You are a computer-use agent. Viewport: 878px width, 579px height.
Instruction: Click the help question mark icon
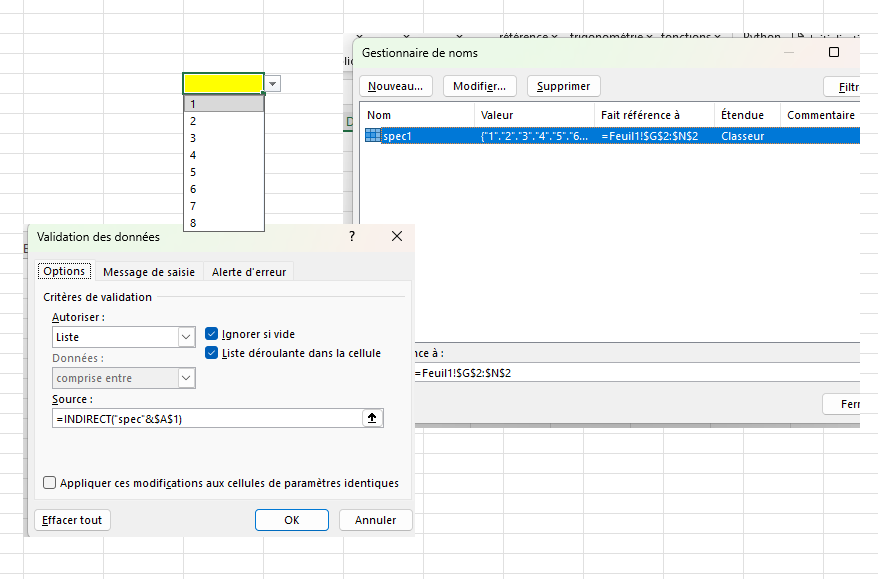tap(352, 237)
